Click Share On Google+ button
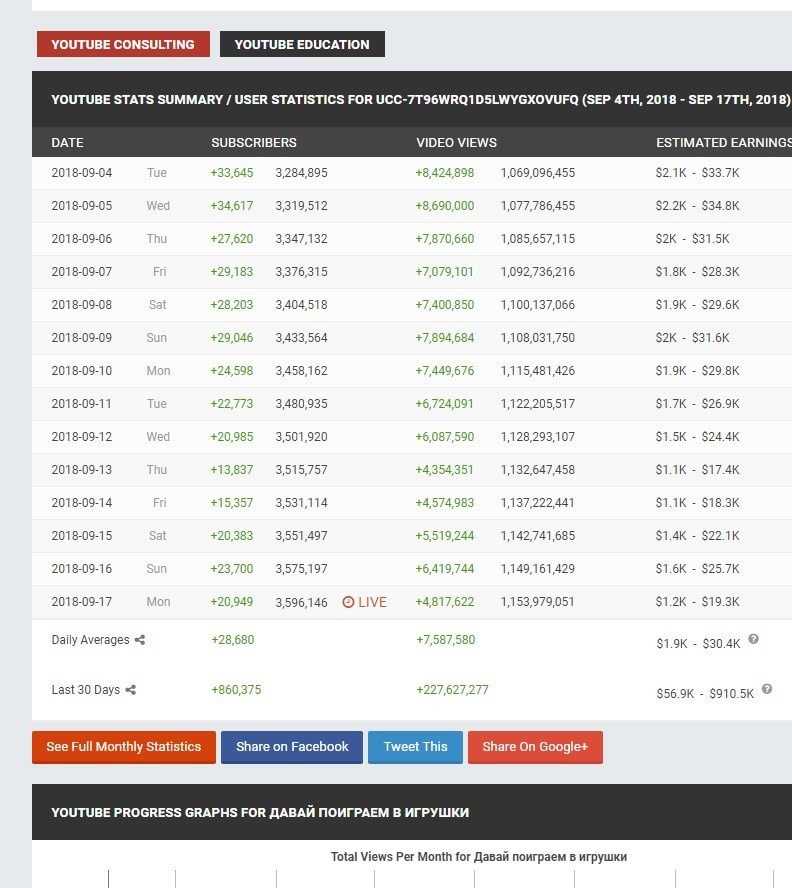This screenshot has width=792, height=888. click(x=535, y=747)
